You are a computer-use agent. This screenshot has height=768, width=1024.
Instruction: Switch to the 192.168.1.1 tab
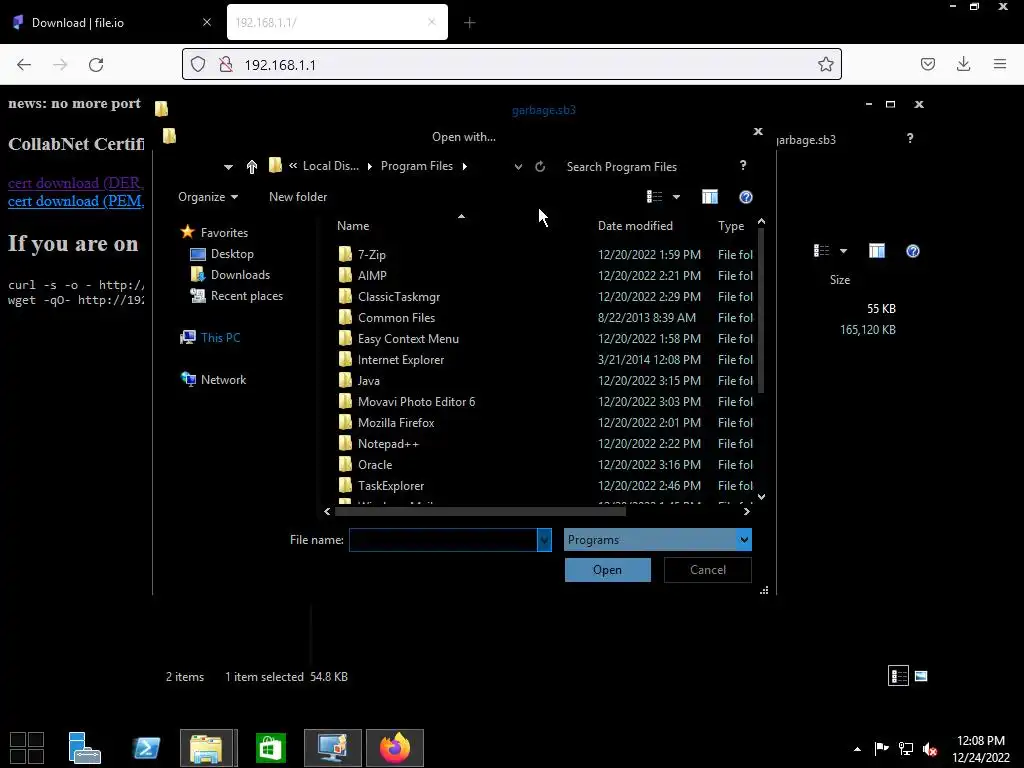point(337,22)
